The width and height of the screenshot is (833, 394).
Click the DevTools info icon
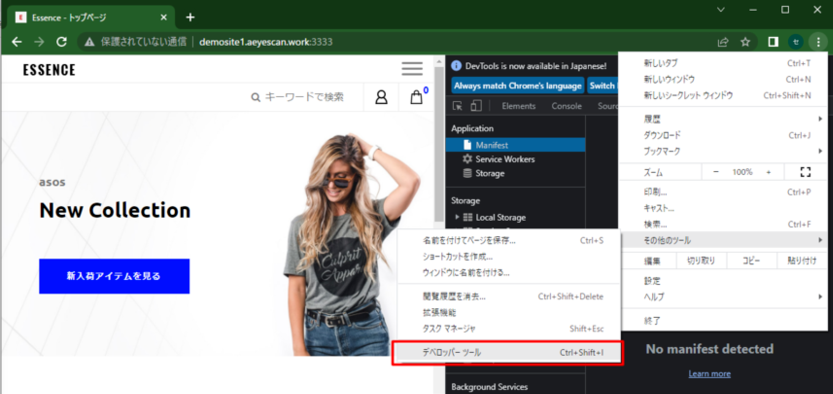pyautogui.click(x=456, y=66)
